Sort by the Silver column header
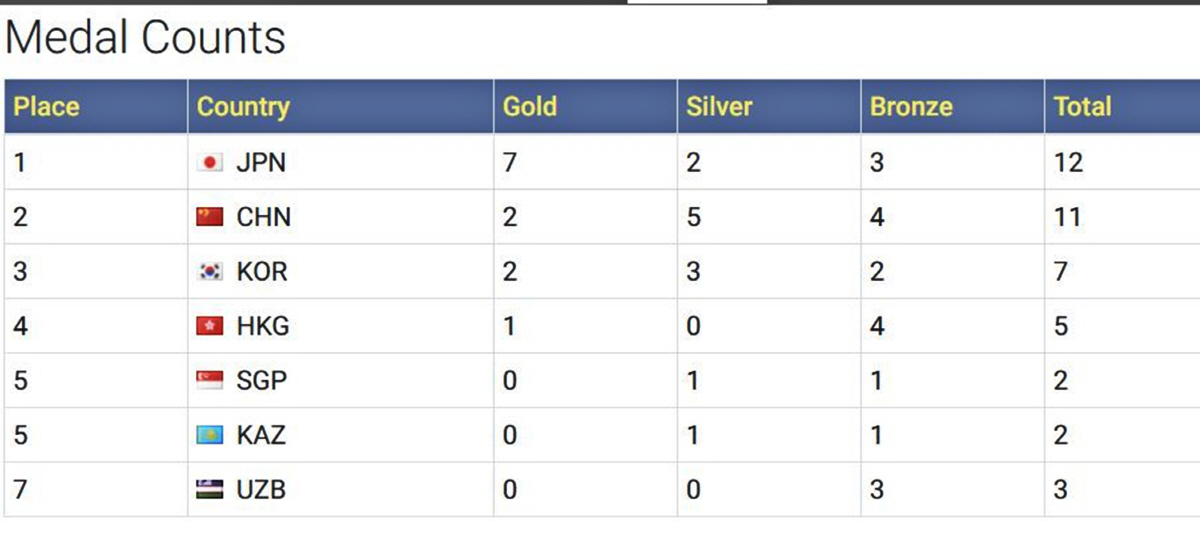The image size is (1200, 544). click(719, 106)
